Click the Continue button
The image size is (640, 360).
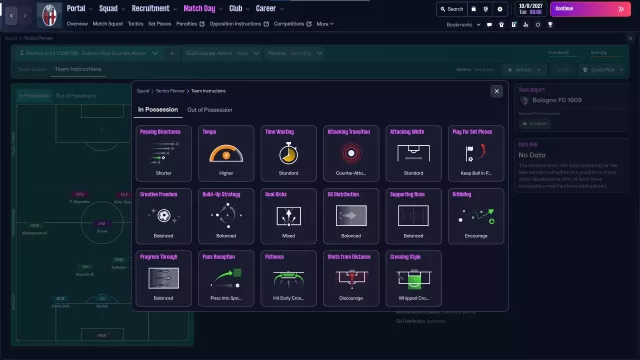point(590,9)
